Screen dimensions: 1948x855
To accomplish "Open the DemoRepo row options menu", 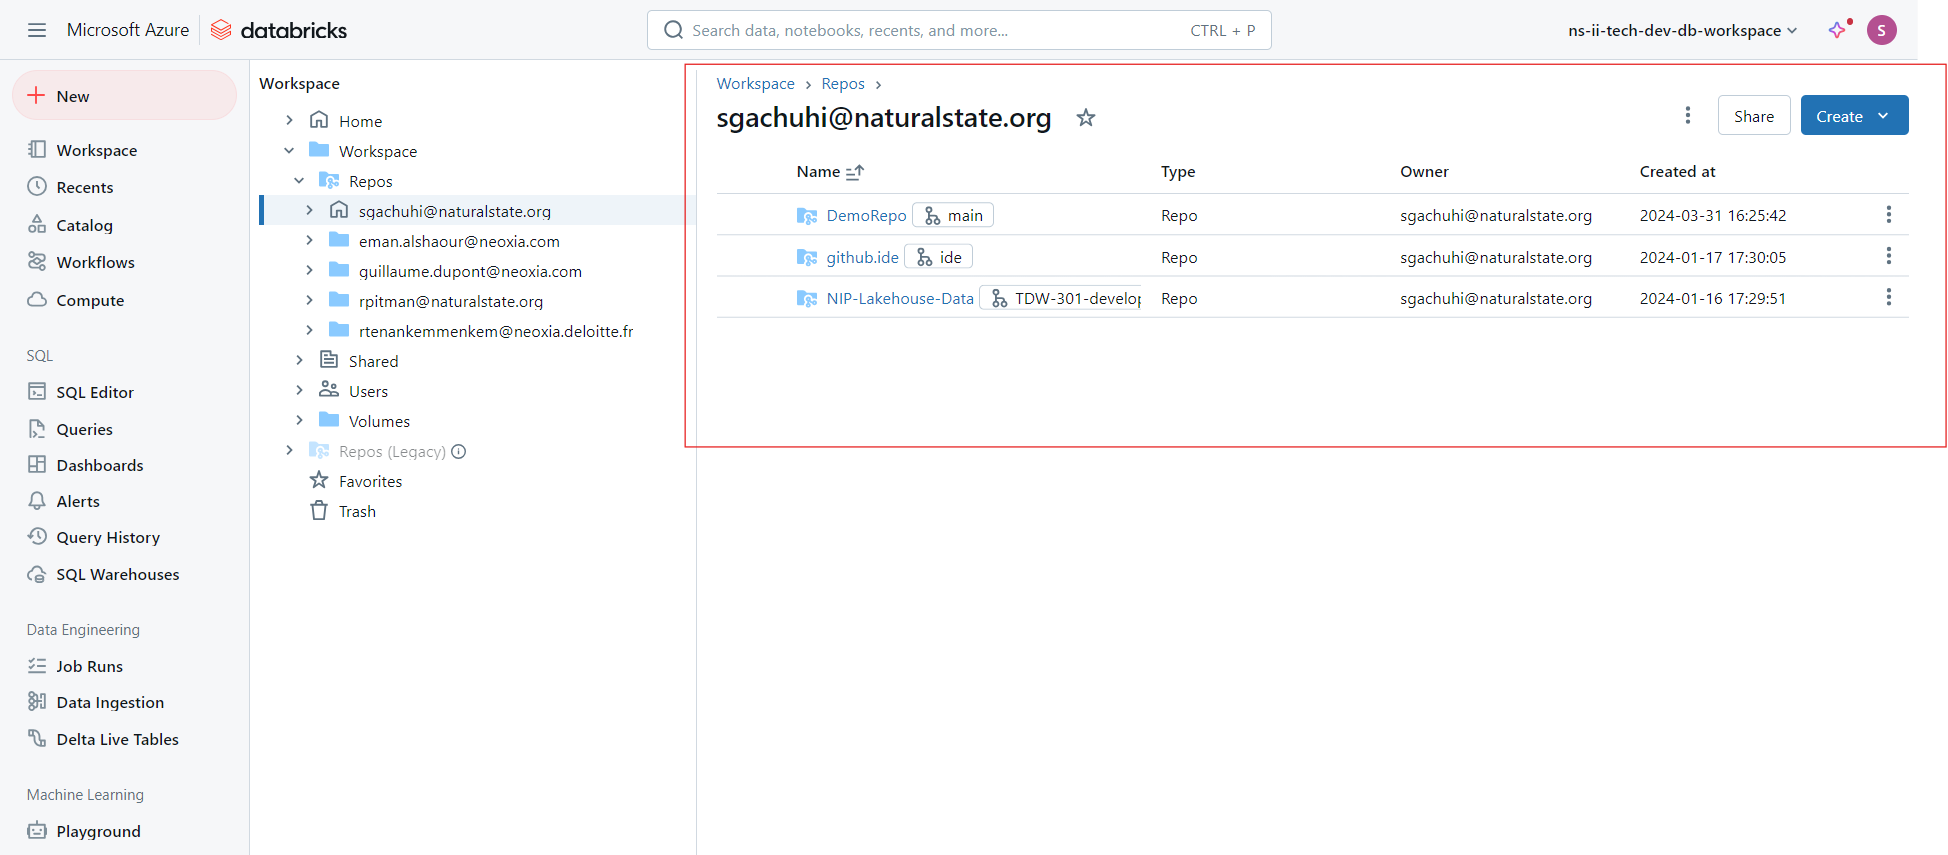I will 1889,215.
